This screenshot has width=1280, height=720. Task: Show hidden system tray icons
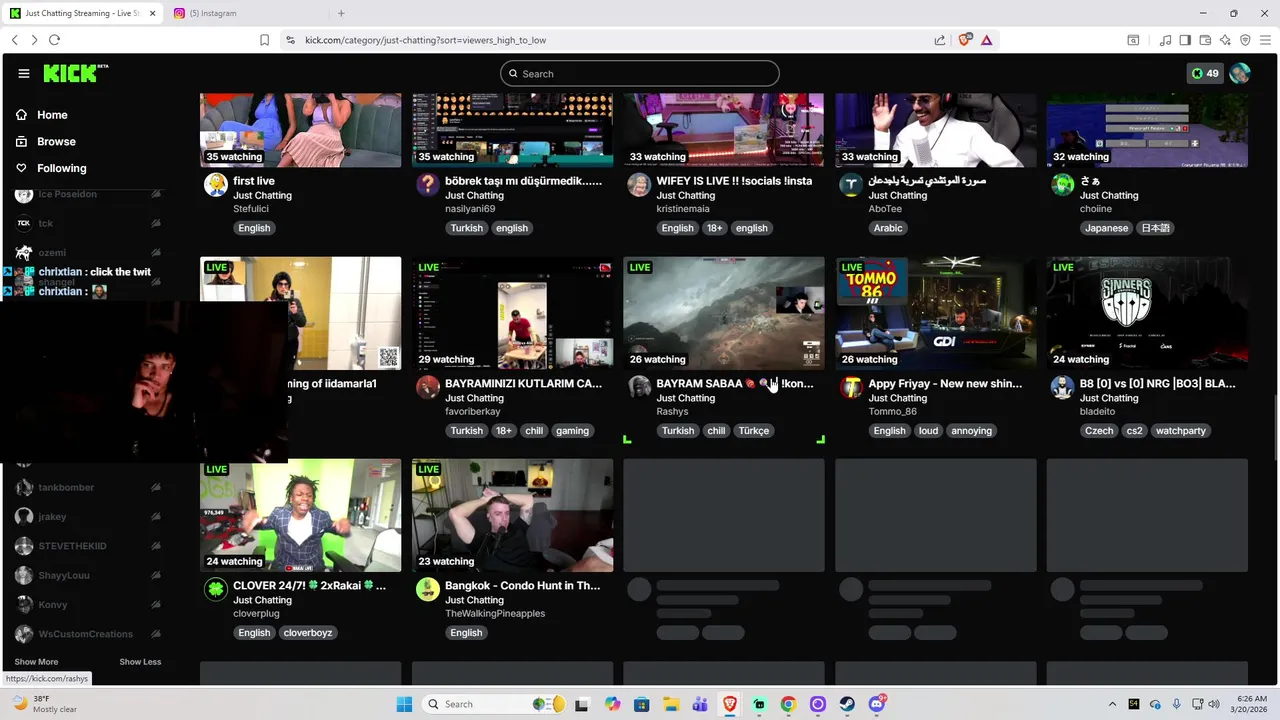click(1112, 704)
